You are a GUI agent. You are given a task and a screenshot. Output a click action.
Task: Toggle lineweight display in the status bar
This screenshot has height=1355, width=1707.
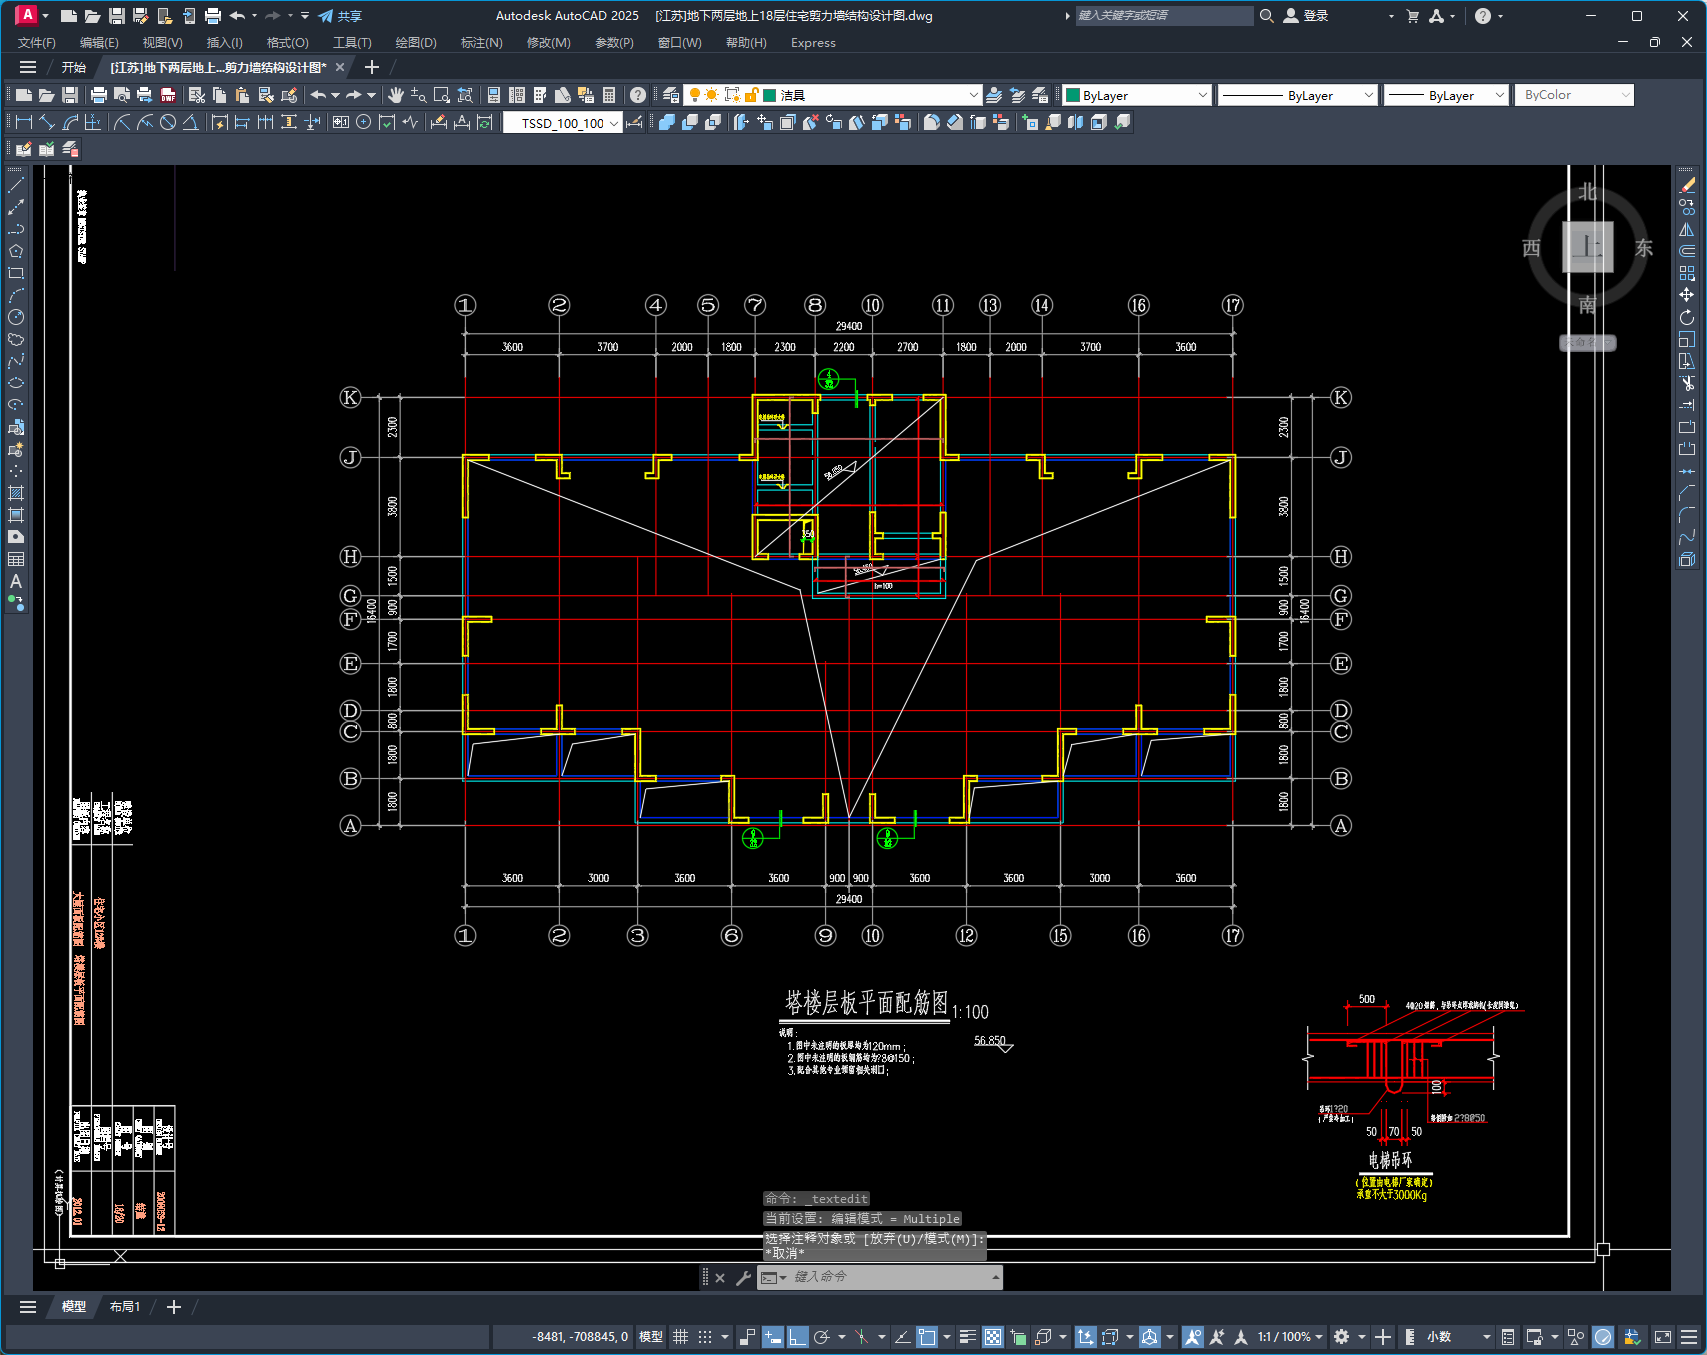pos(967,1337)
